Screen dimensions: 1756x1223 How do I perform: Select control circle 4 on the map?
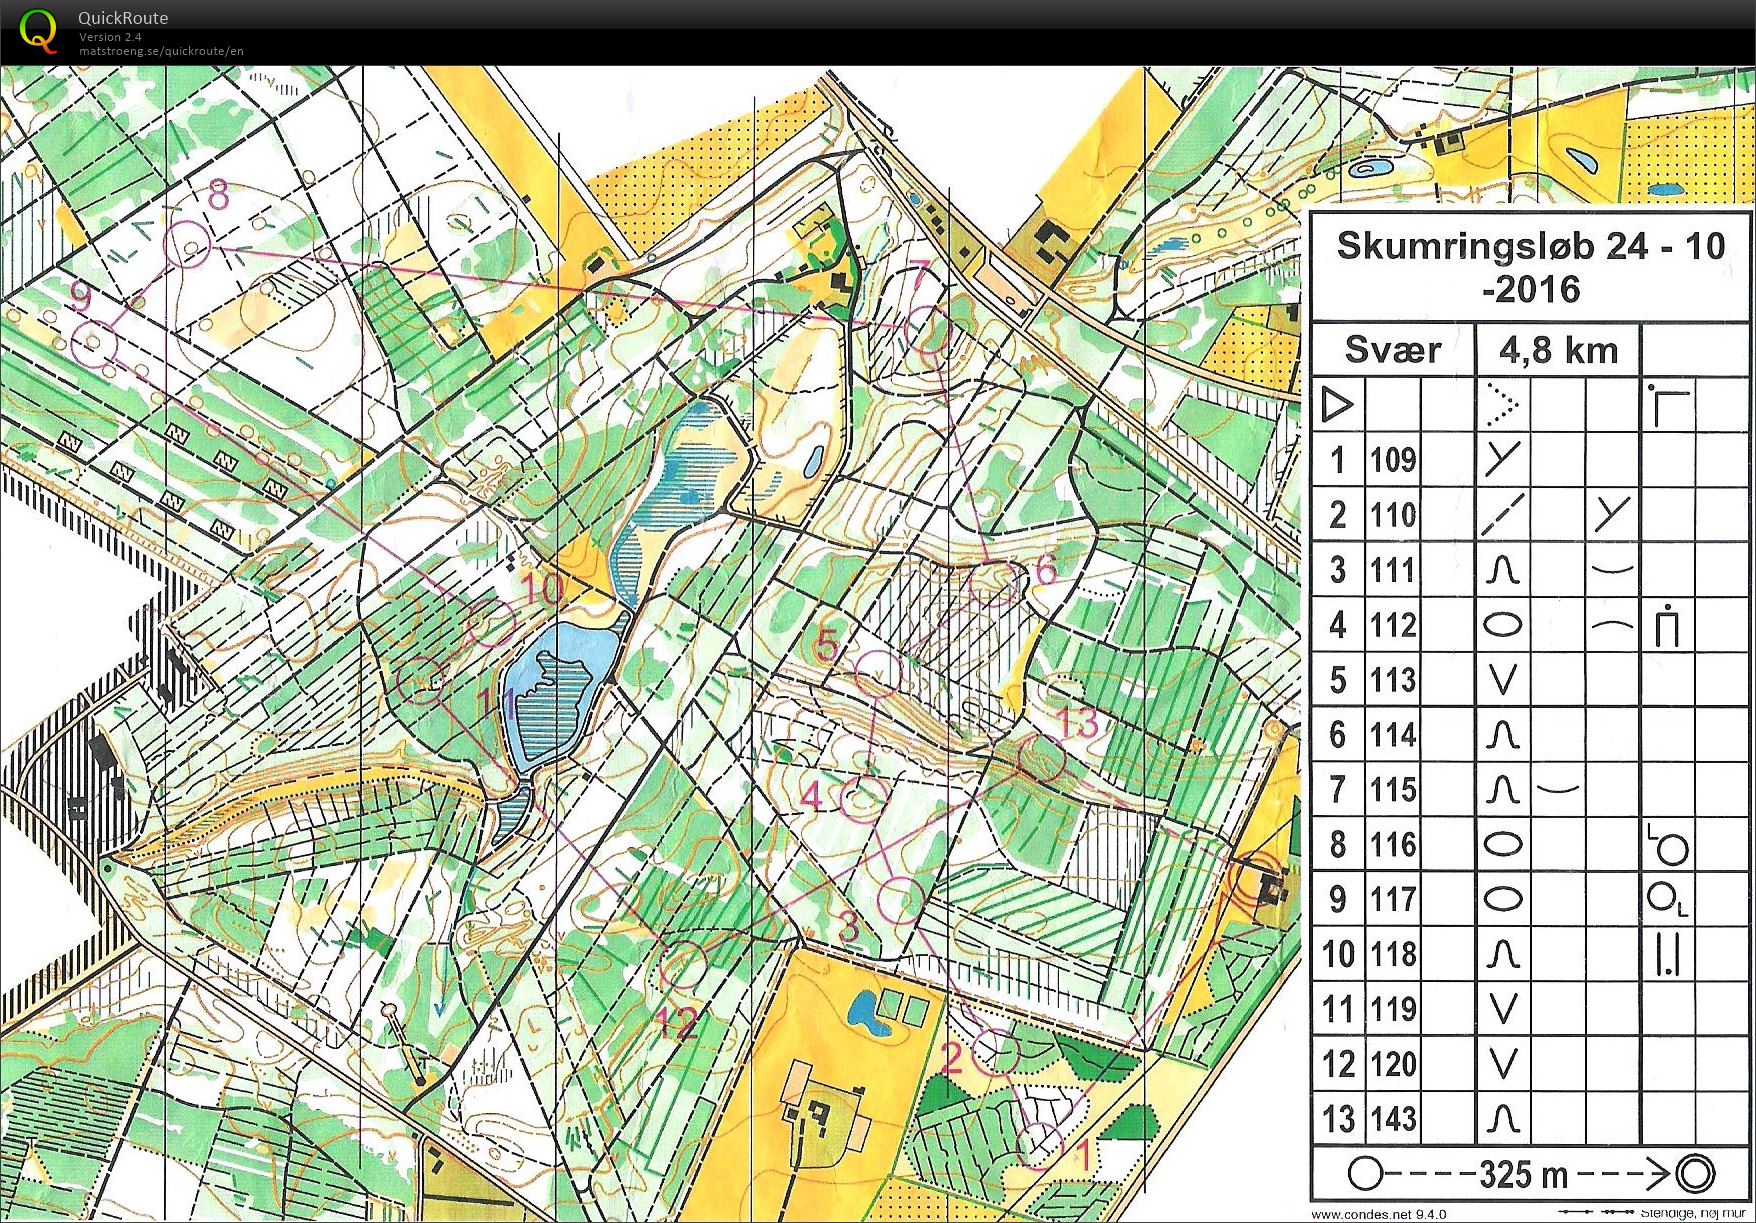[x=864, y=797]
